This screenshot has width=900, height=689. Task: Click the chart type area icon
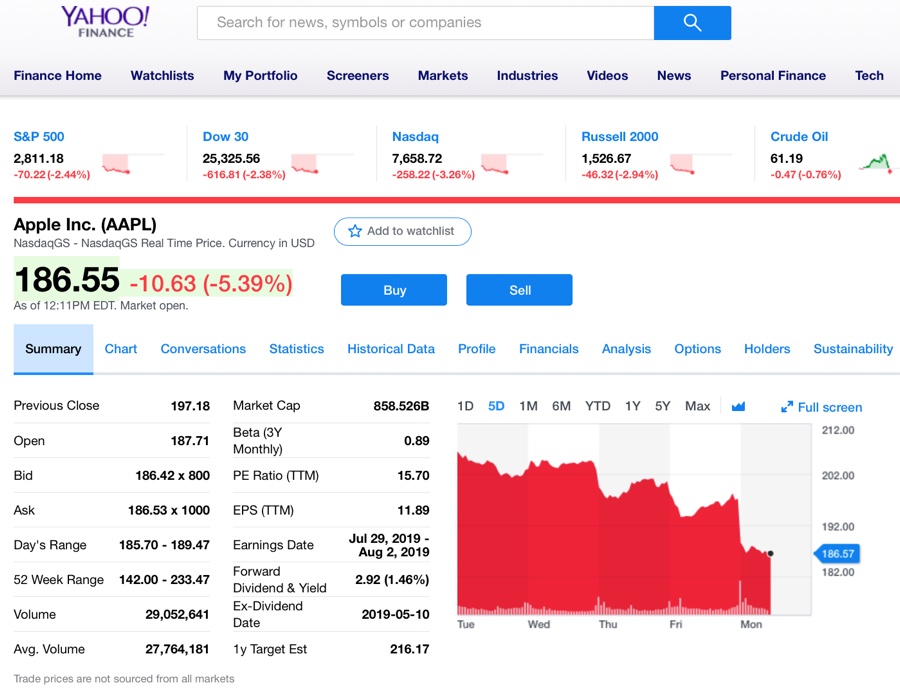click(x=738, y=407)
